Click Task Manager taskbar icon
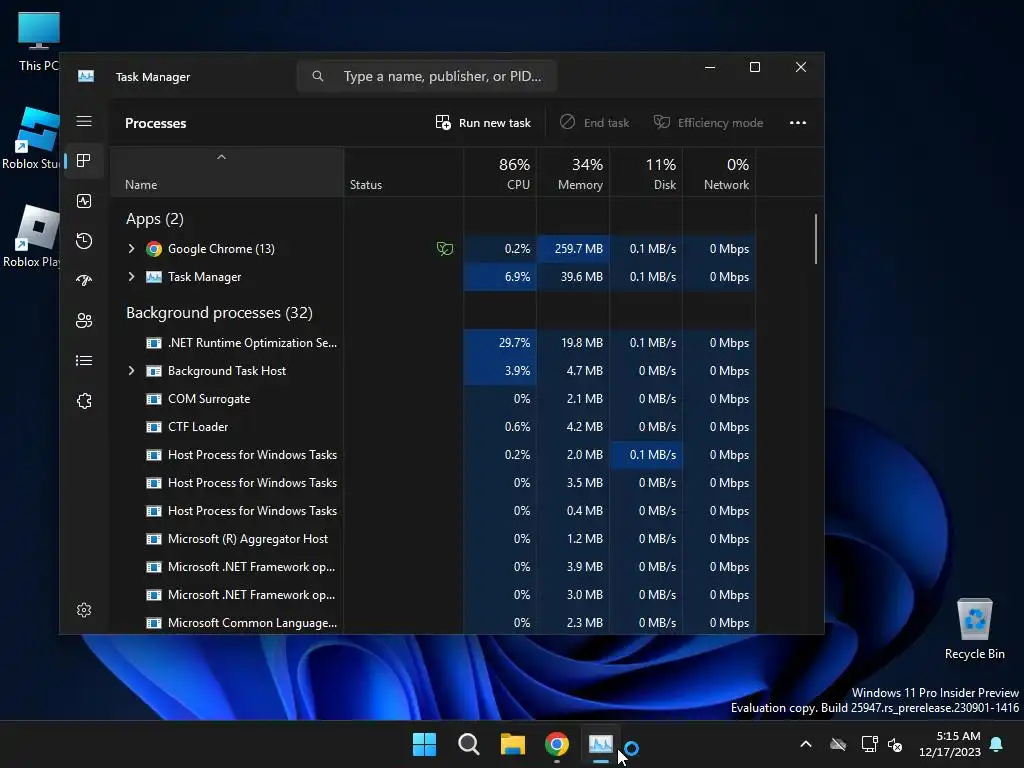 (601, 744)
